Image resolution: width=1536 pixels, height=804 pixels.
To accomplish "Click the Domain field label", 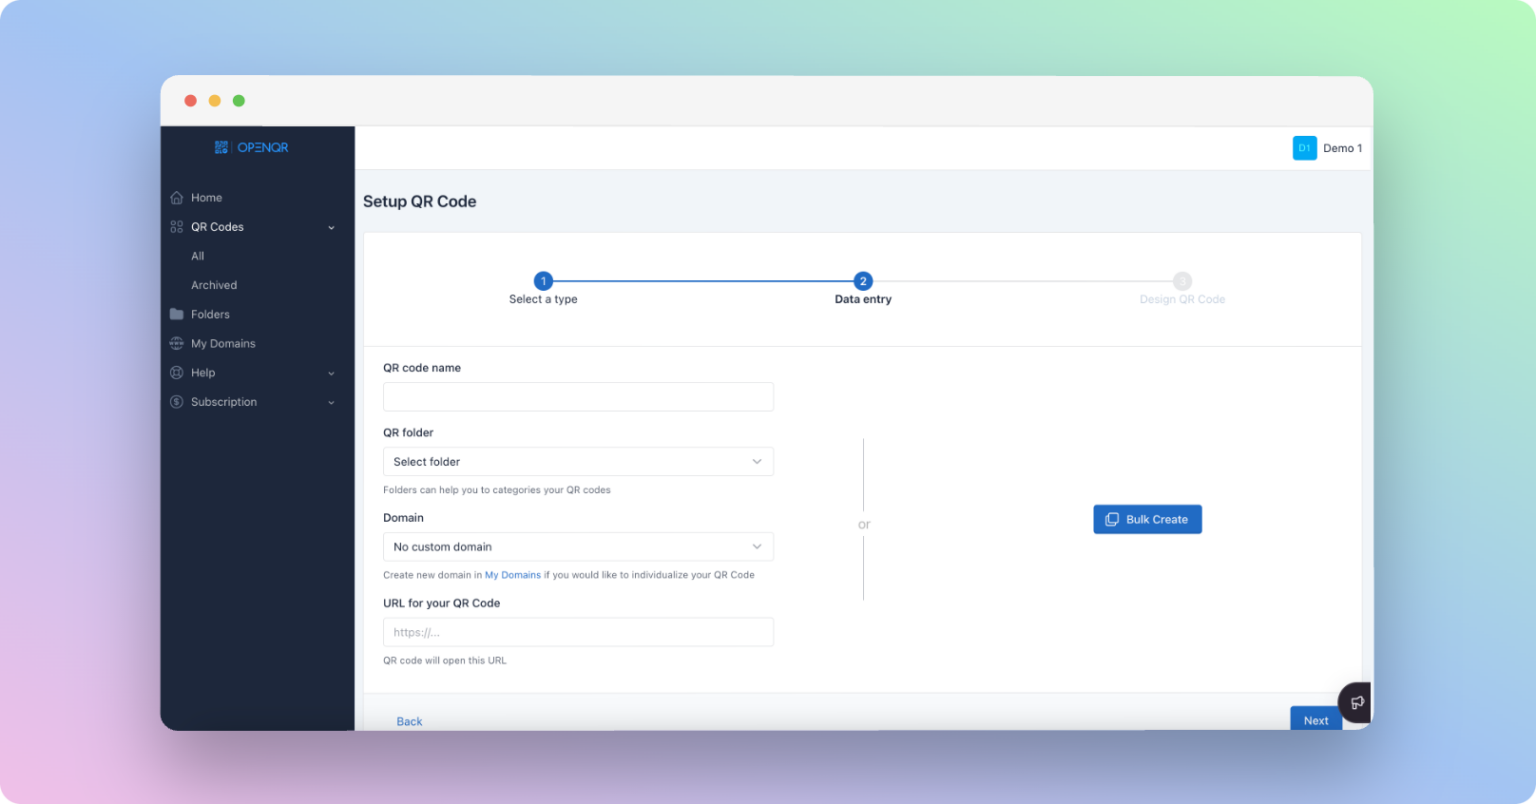I will tap(403, 518).
